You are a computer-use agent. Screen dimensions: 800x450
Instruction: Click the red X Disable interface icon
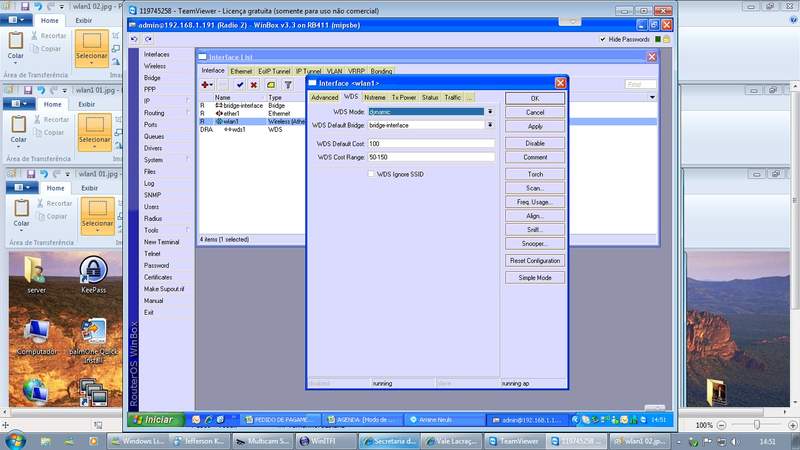pyautogui.click(x=254, y=85)
